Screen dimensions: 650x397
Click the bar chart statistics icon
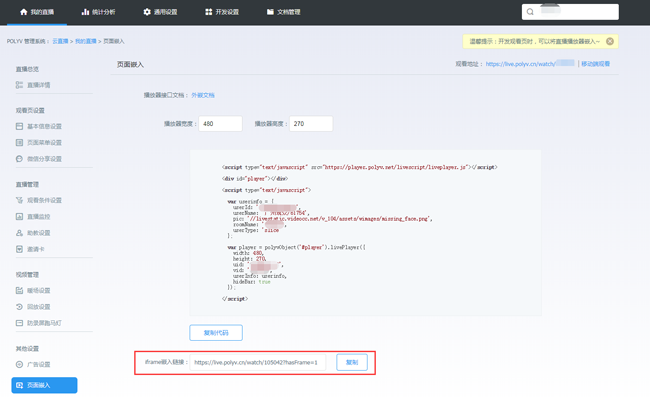point(85,12)
